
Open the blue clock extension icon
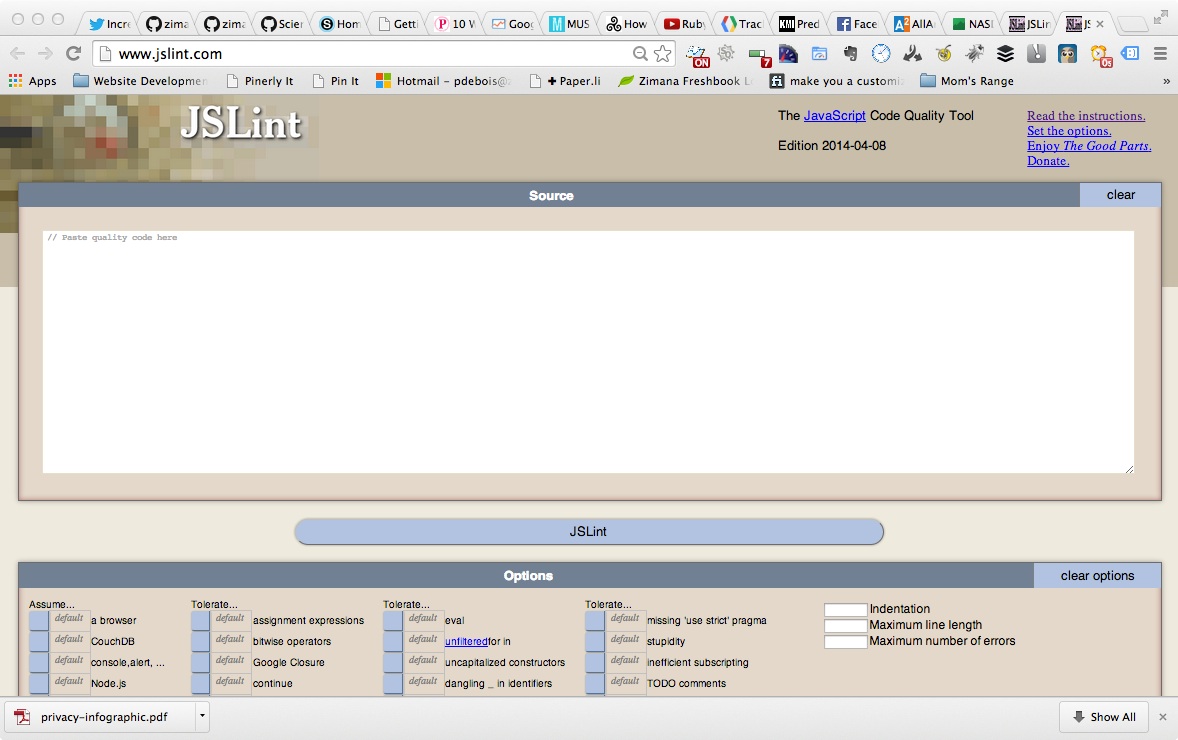[881, 53]
